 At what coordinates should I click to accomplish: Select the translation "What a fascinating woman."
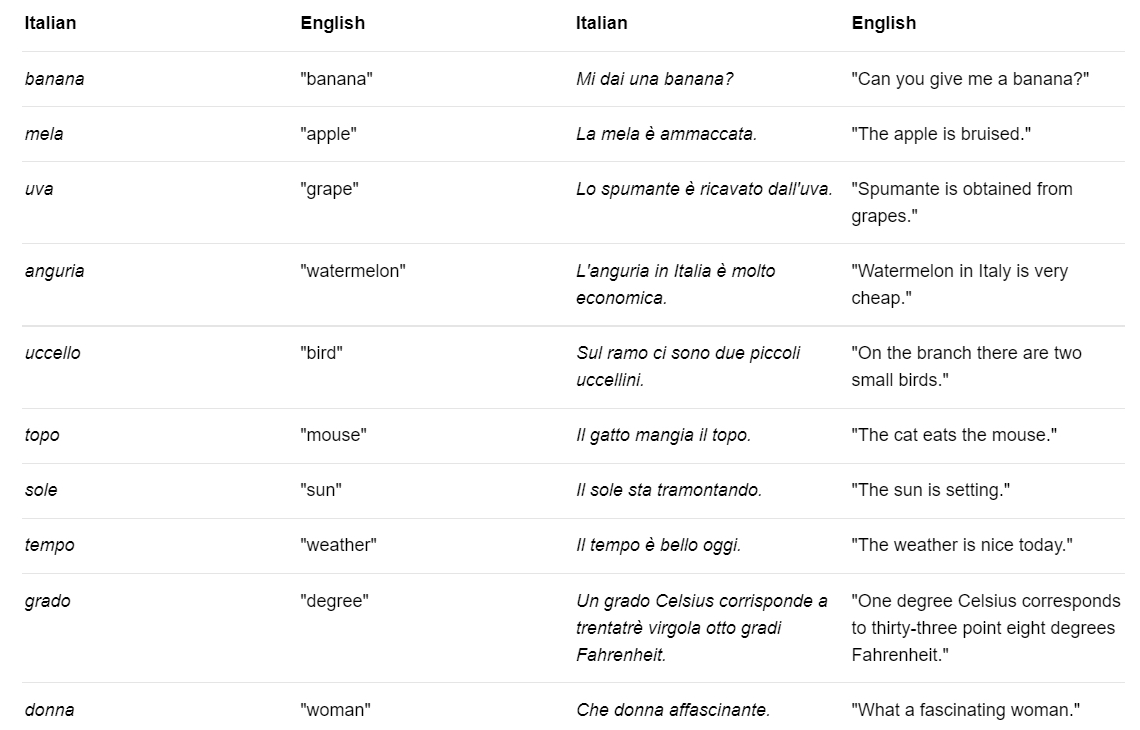click(966, 710)
